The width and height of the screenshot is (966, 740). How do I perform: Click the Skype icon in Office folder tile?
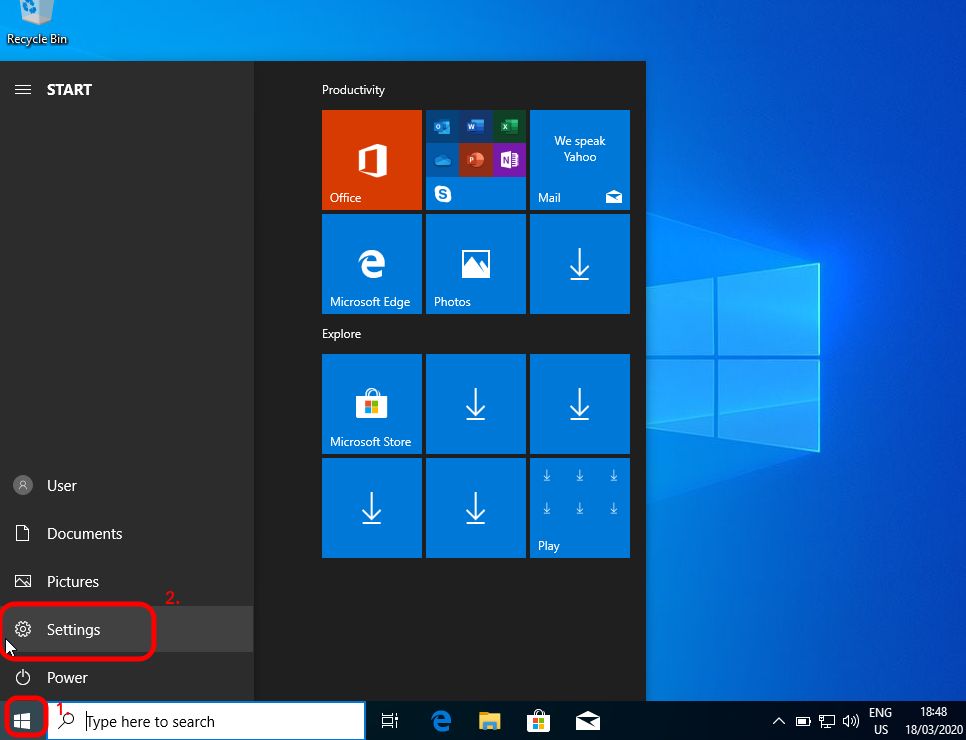click(x=443, y=194)
